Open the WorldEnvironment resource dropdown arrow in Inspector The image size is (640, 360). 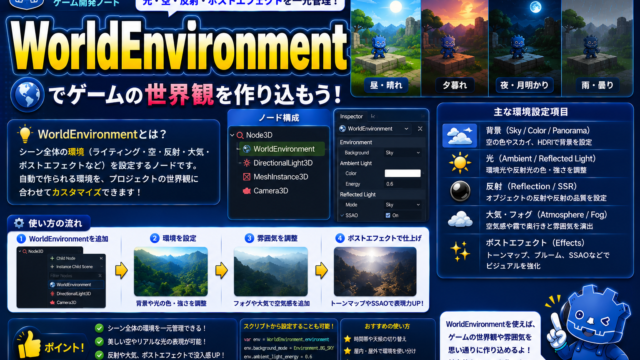[x=406, y=129]
